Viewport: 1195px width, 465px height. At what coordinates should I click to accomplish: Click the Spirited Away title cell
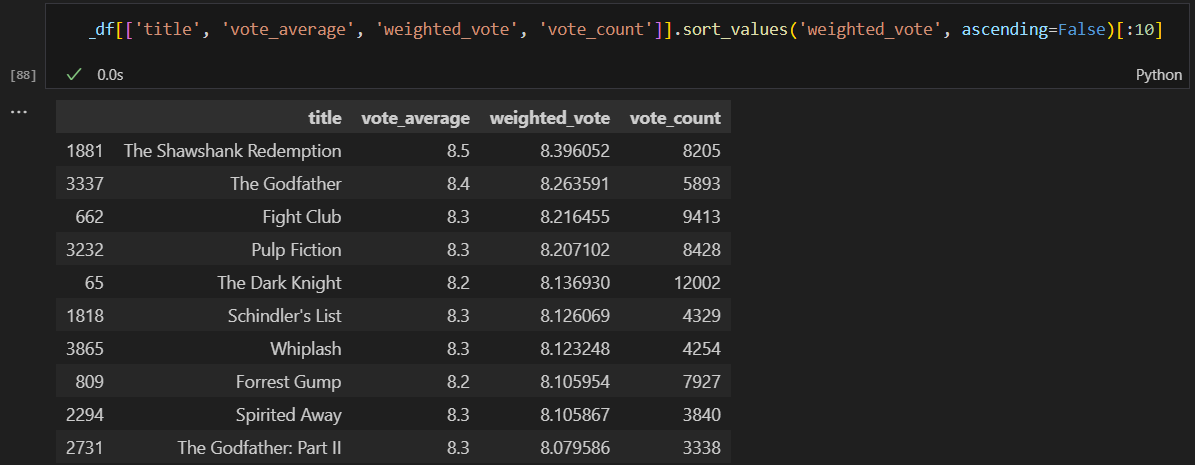(289, 415)
